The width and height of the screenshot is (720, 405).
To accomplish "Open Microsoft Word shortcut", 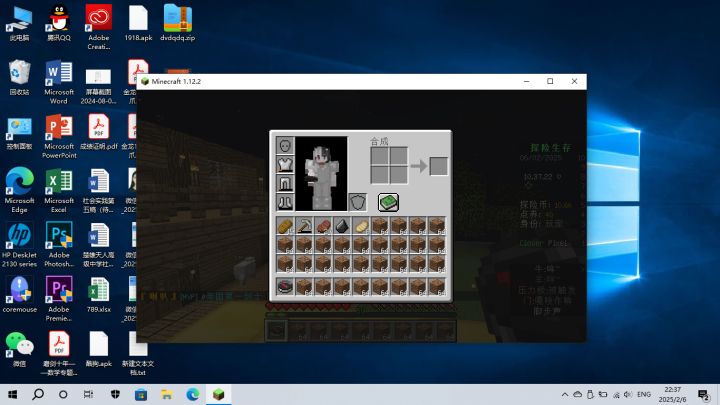I will pos(59,82).
